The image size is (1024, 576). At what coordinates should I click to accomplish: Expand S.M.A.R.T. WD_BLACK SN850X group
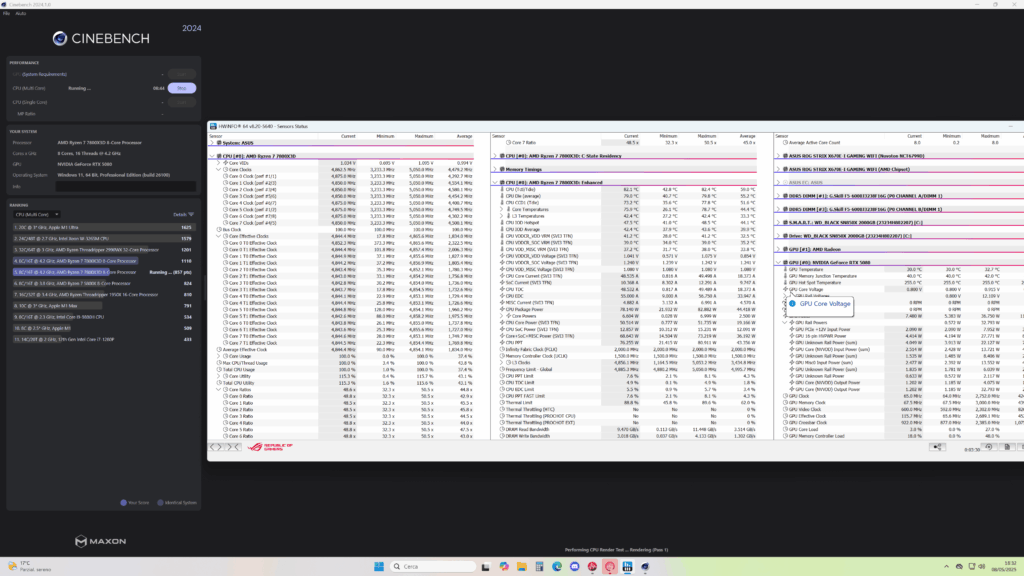tap(778, 222)
